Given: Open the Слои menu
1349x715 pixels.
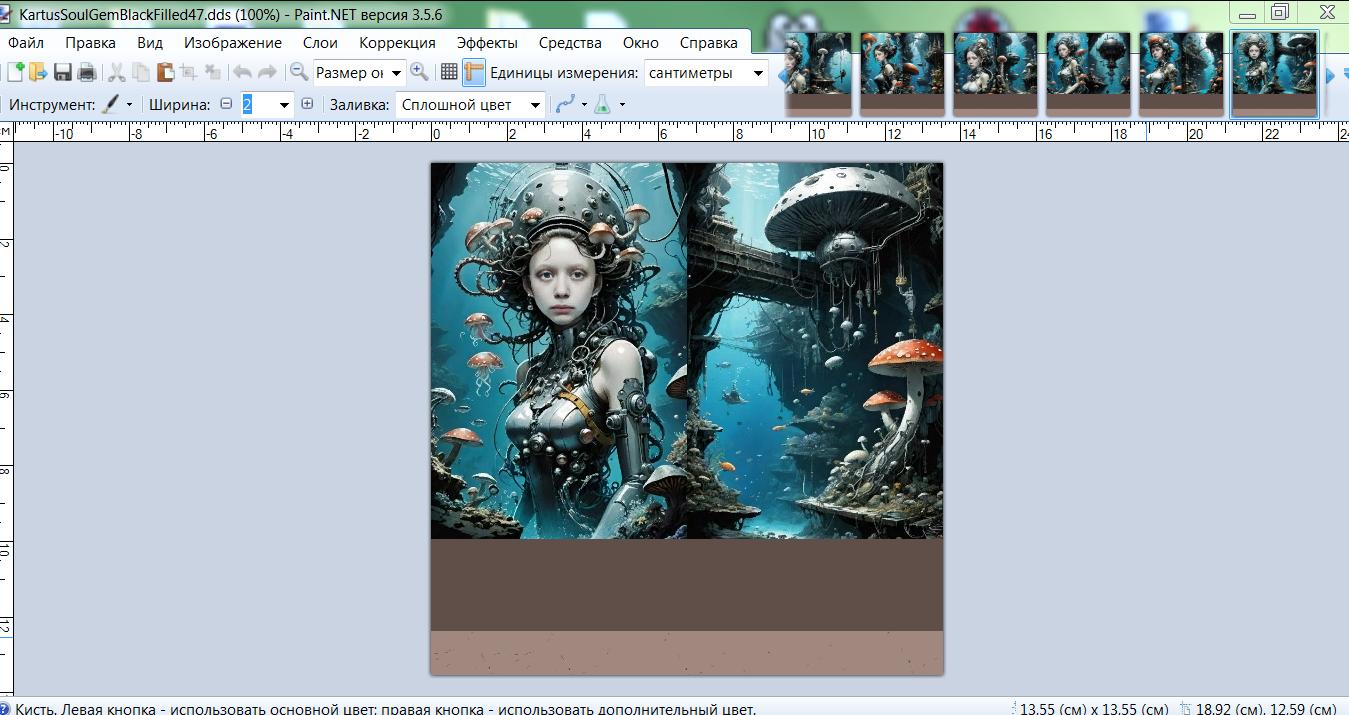Looking at the screenshot, I should (320, 43).
